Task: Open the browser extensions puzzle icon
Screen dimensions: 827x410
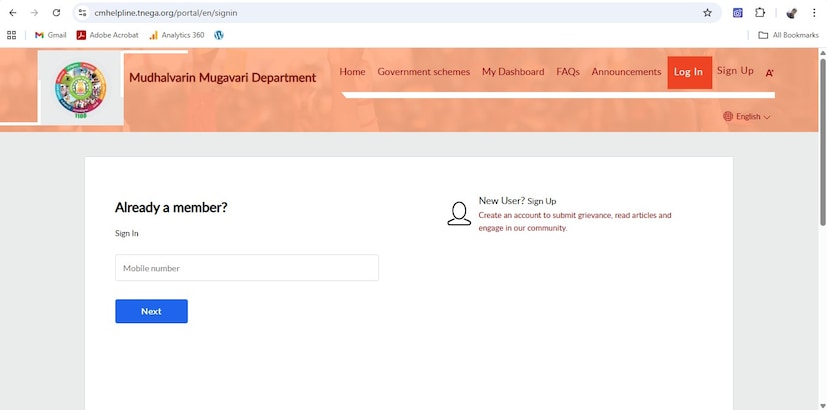Action: pos(760,13)
